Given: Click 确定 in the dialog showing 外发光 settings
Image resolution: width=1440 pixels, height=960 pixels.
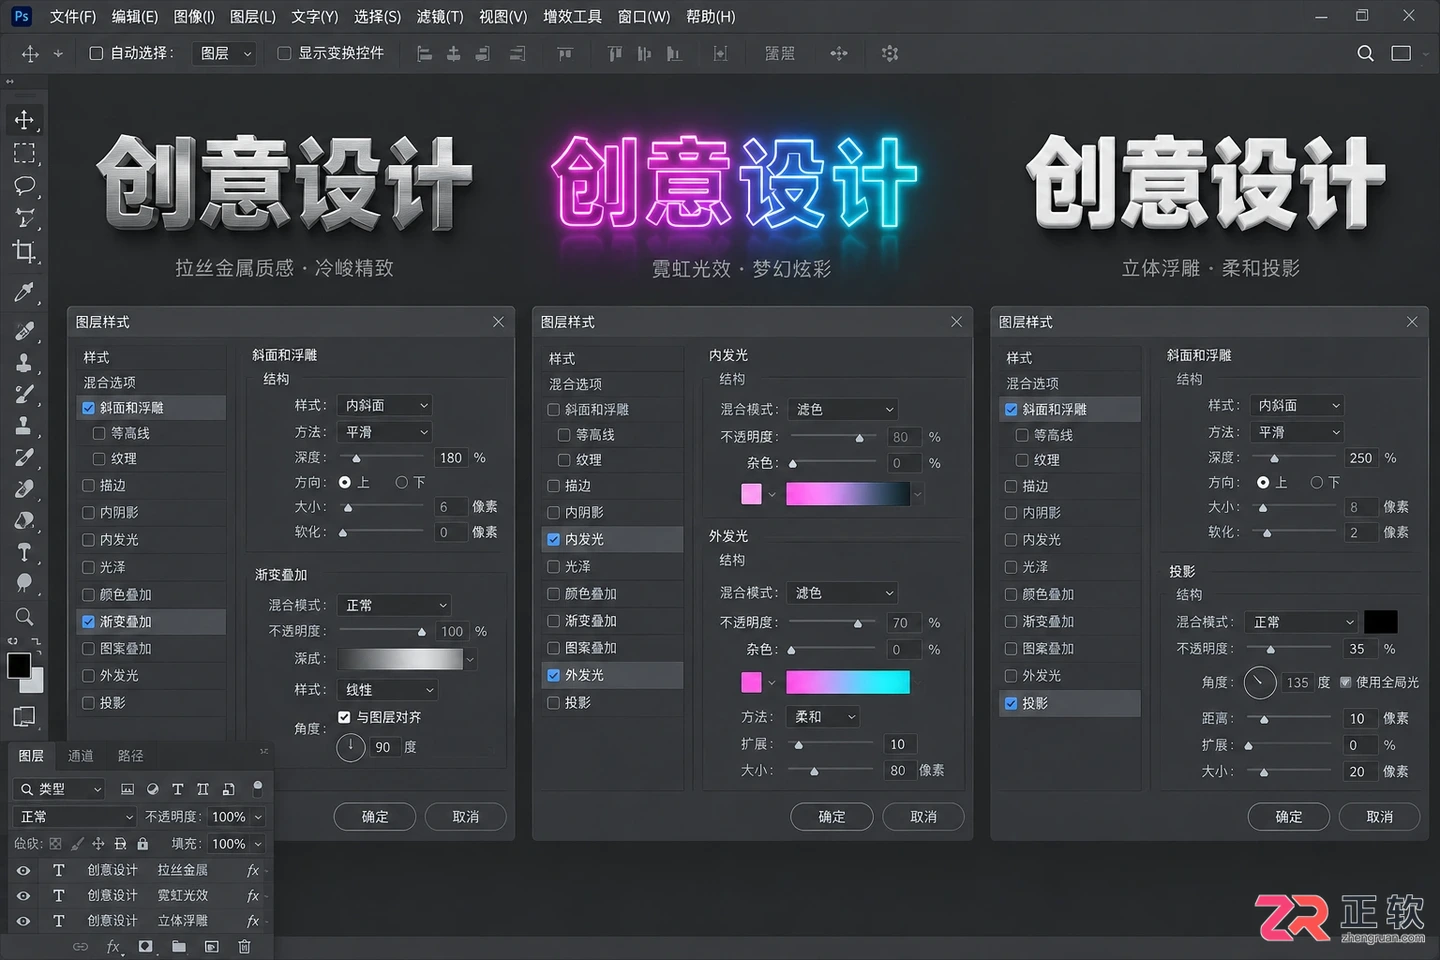Looking at the screenshot, I should point(832,817).
